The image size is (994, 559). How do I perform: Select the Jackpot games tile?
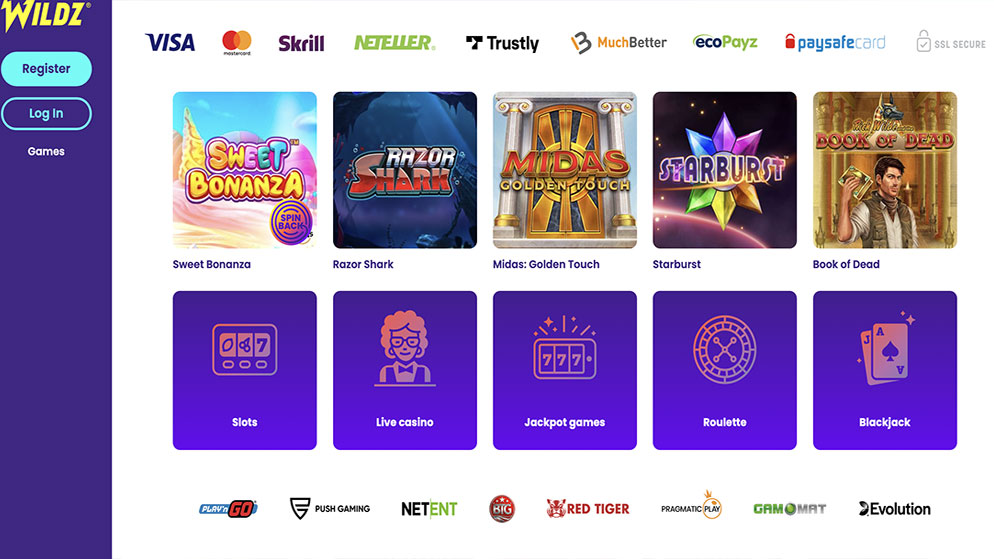click(x=565, y=370)
